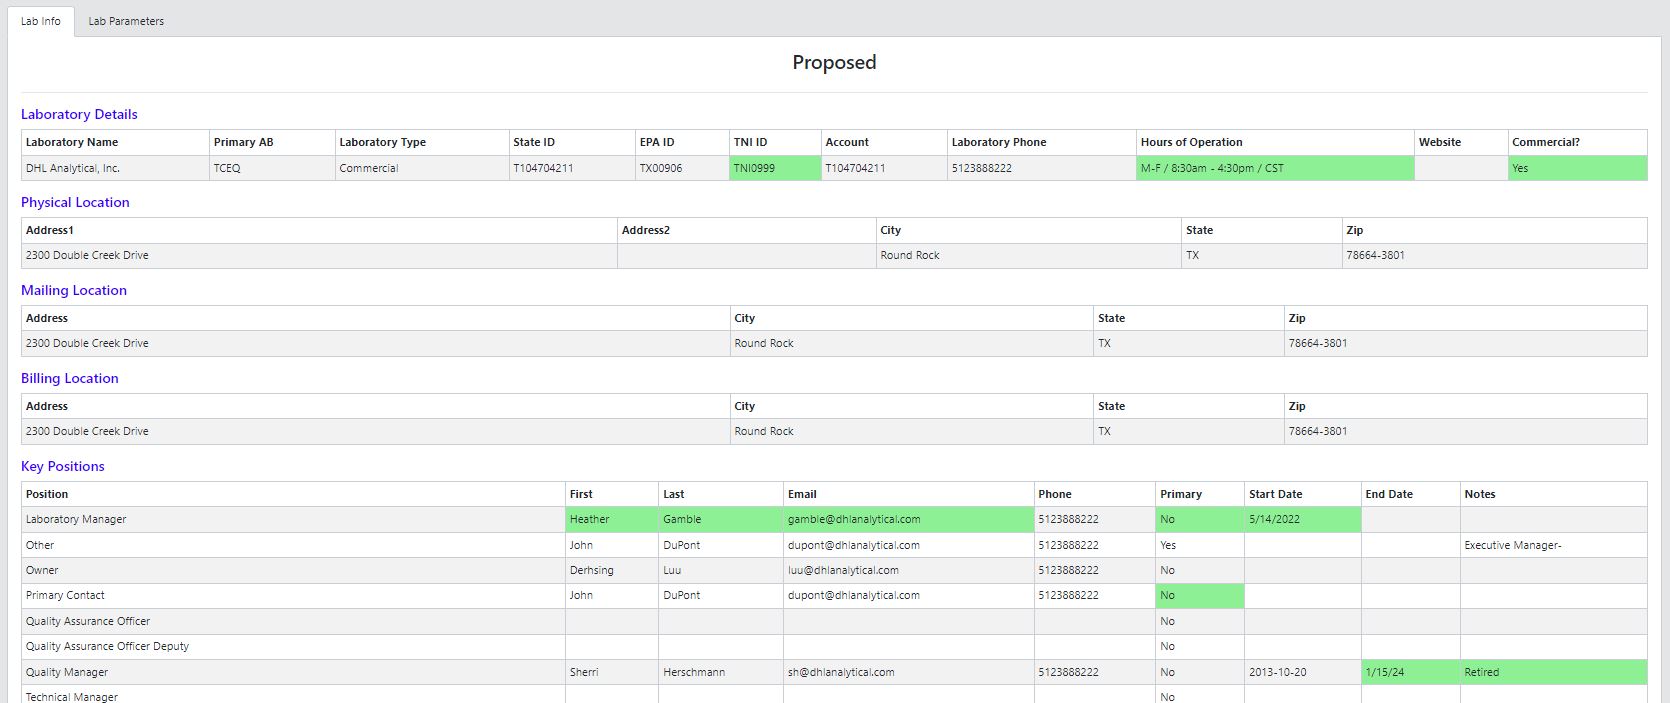Click the Physical Location address 2300 Double Creek Drive

[x=319, y=256]
